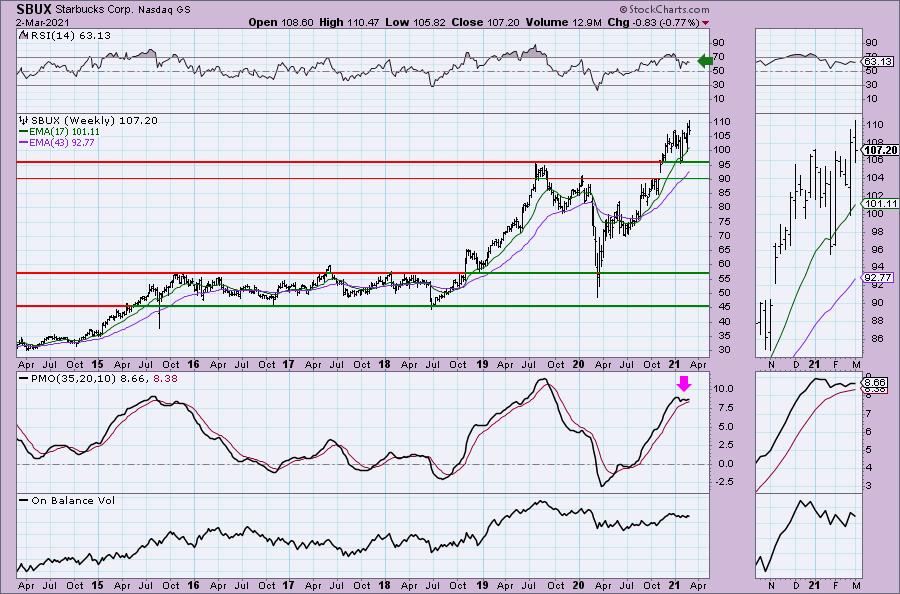
Task: Click the small line icon before RSI(14)
Action: click(x=23, y=35)
